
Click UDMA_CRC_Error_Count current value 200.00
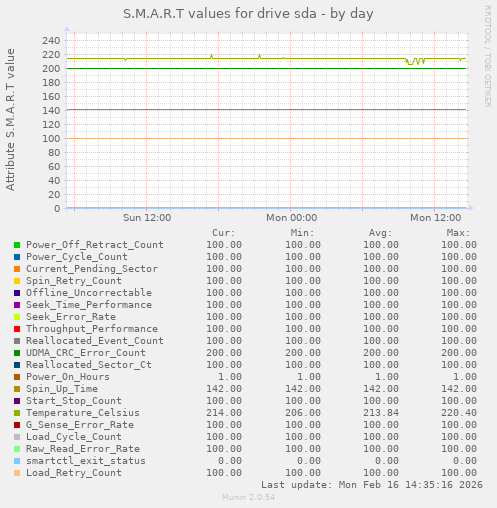tap(224, 353)
